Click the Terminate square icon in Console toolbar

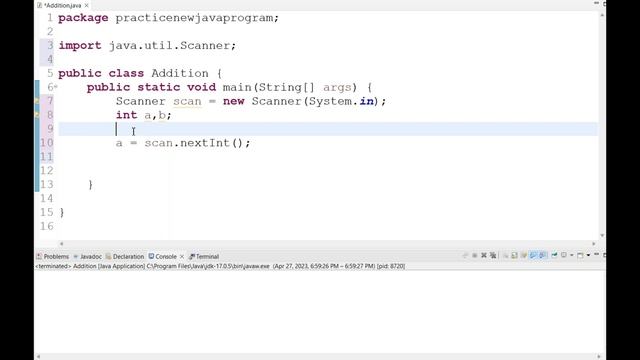[475, 256]
